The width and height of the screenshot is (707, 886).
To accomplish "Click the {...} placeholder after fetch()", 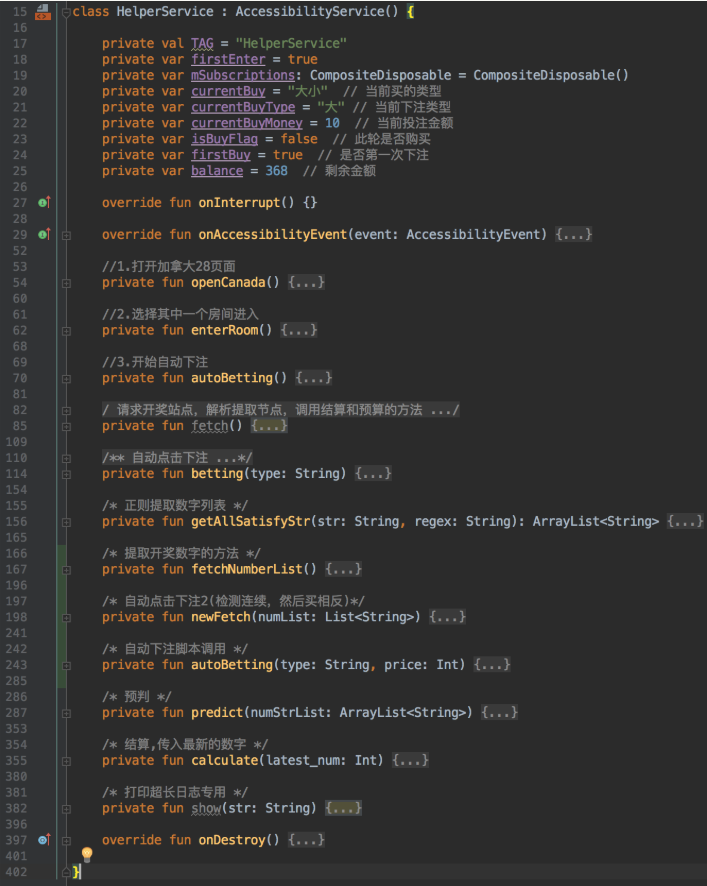I will (x=269, y=426).
